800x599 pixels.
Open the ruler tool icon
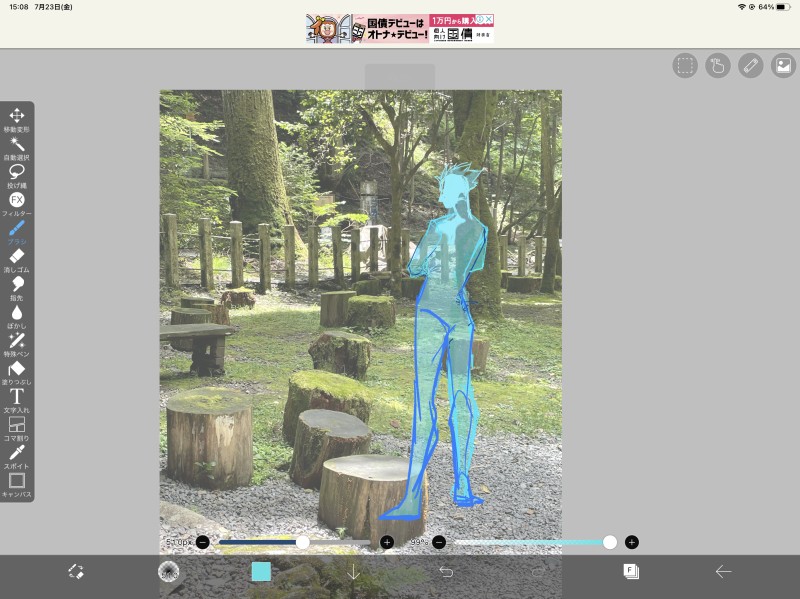[751, 65]
